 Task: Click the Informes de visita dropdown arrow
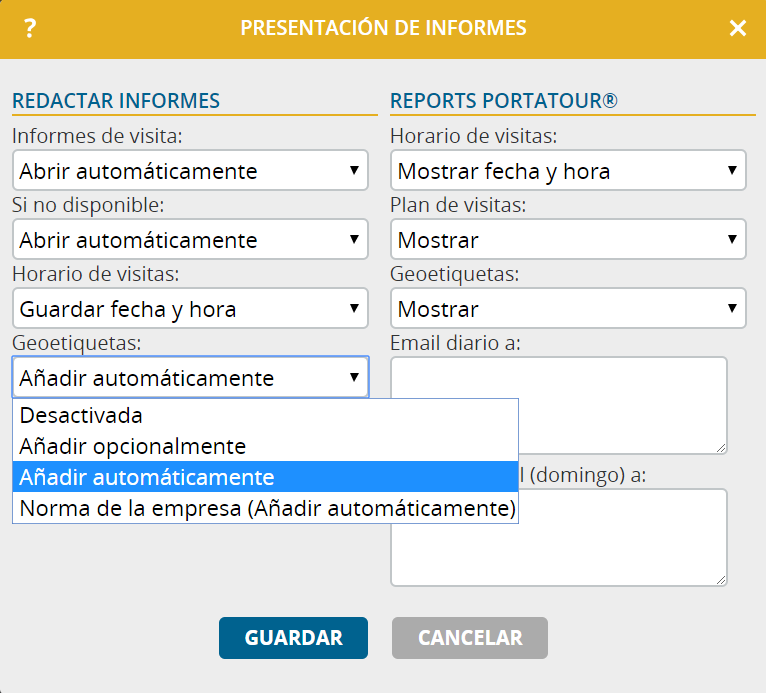354,170
